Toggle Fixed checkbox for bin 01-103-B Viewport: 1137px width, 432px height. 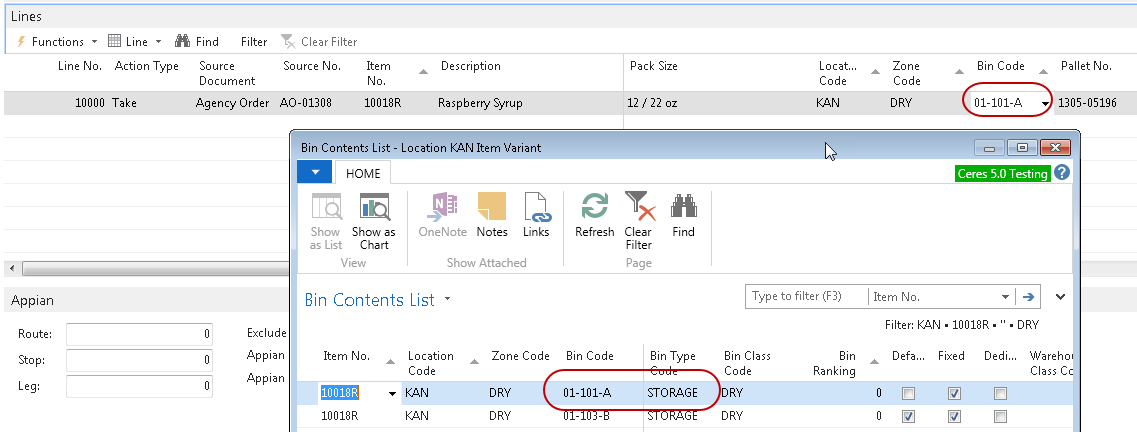pos(954,417)
